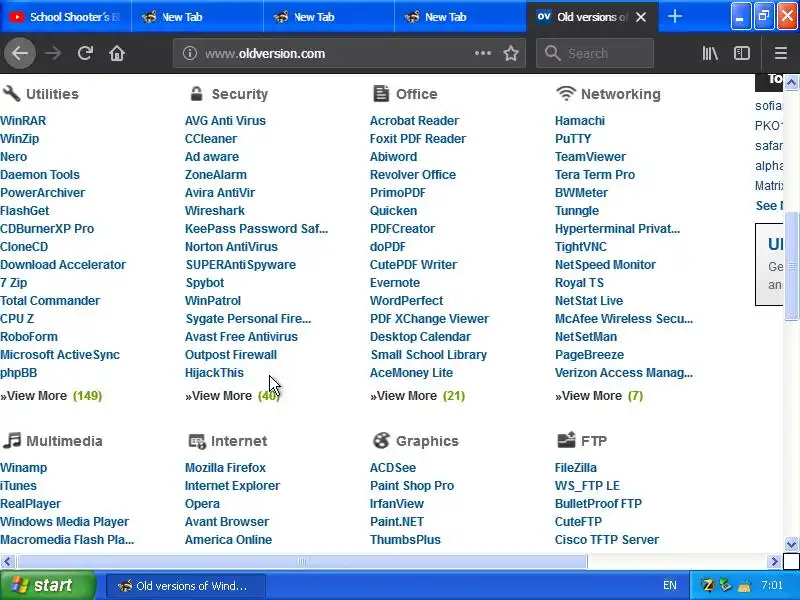Screen dimensions: 800x600
Task: Click the horizontal scrollbar thumb
Action: [x=302, y=562]
